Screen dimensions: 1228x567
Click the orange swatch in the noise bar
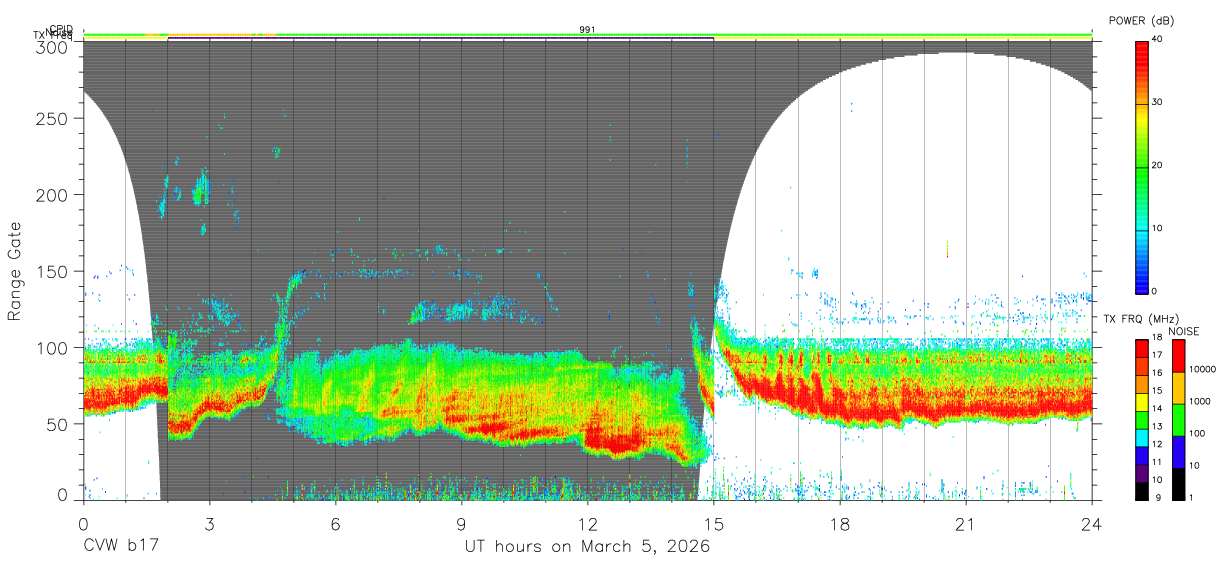point(1177,388)
